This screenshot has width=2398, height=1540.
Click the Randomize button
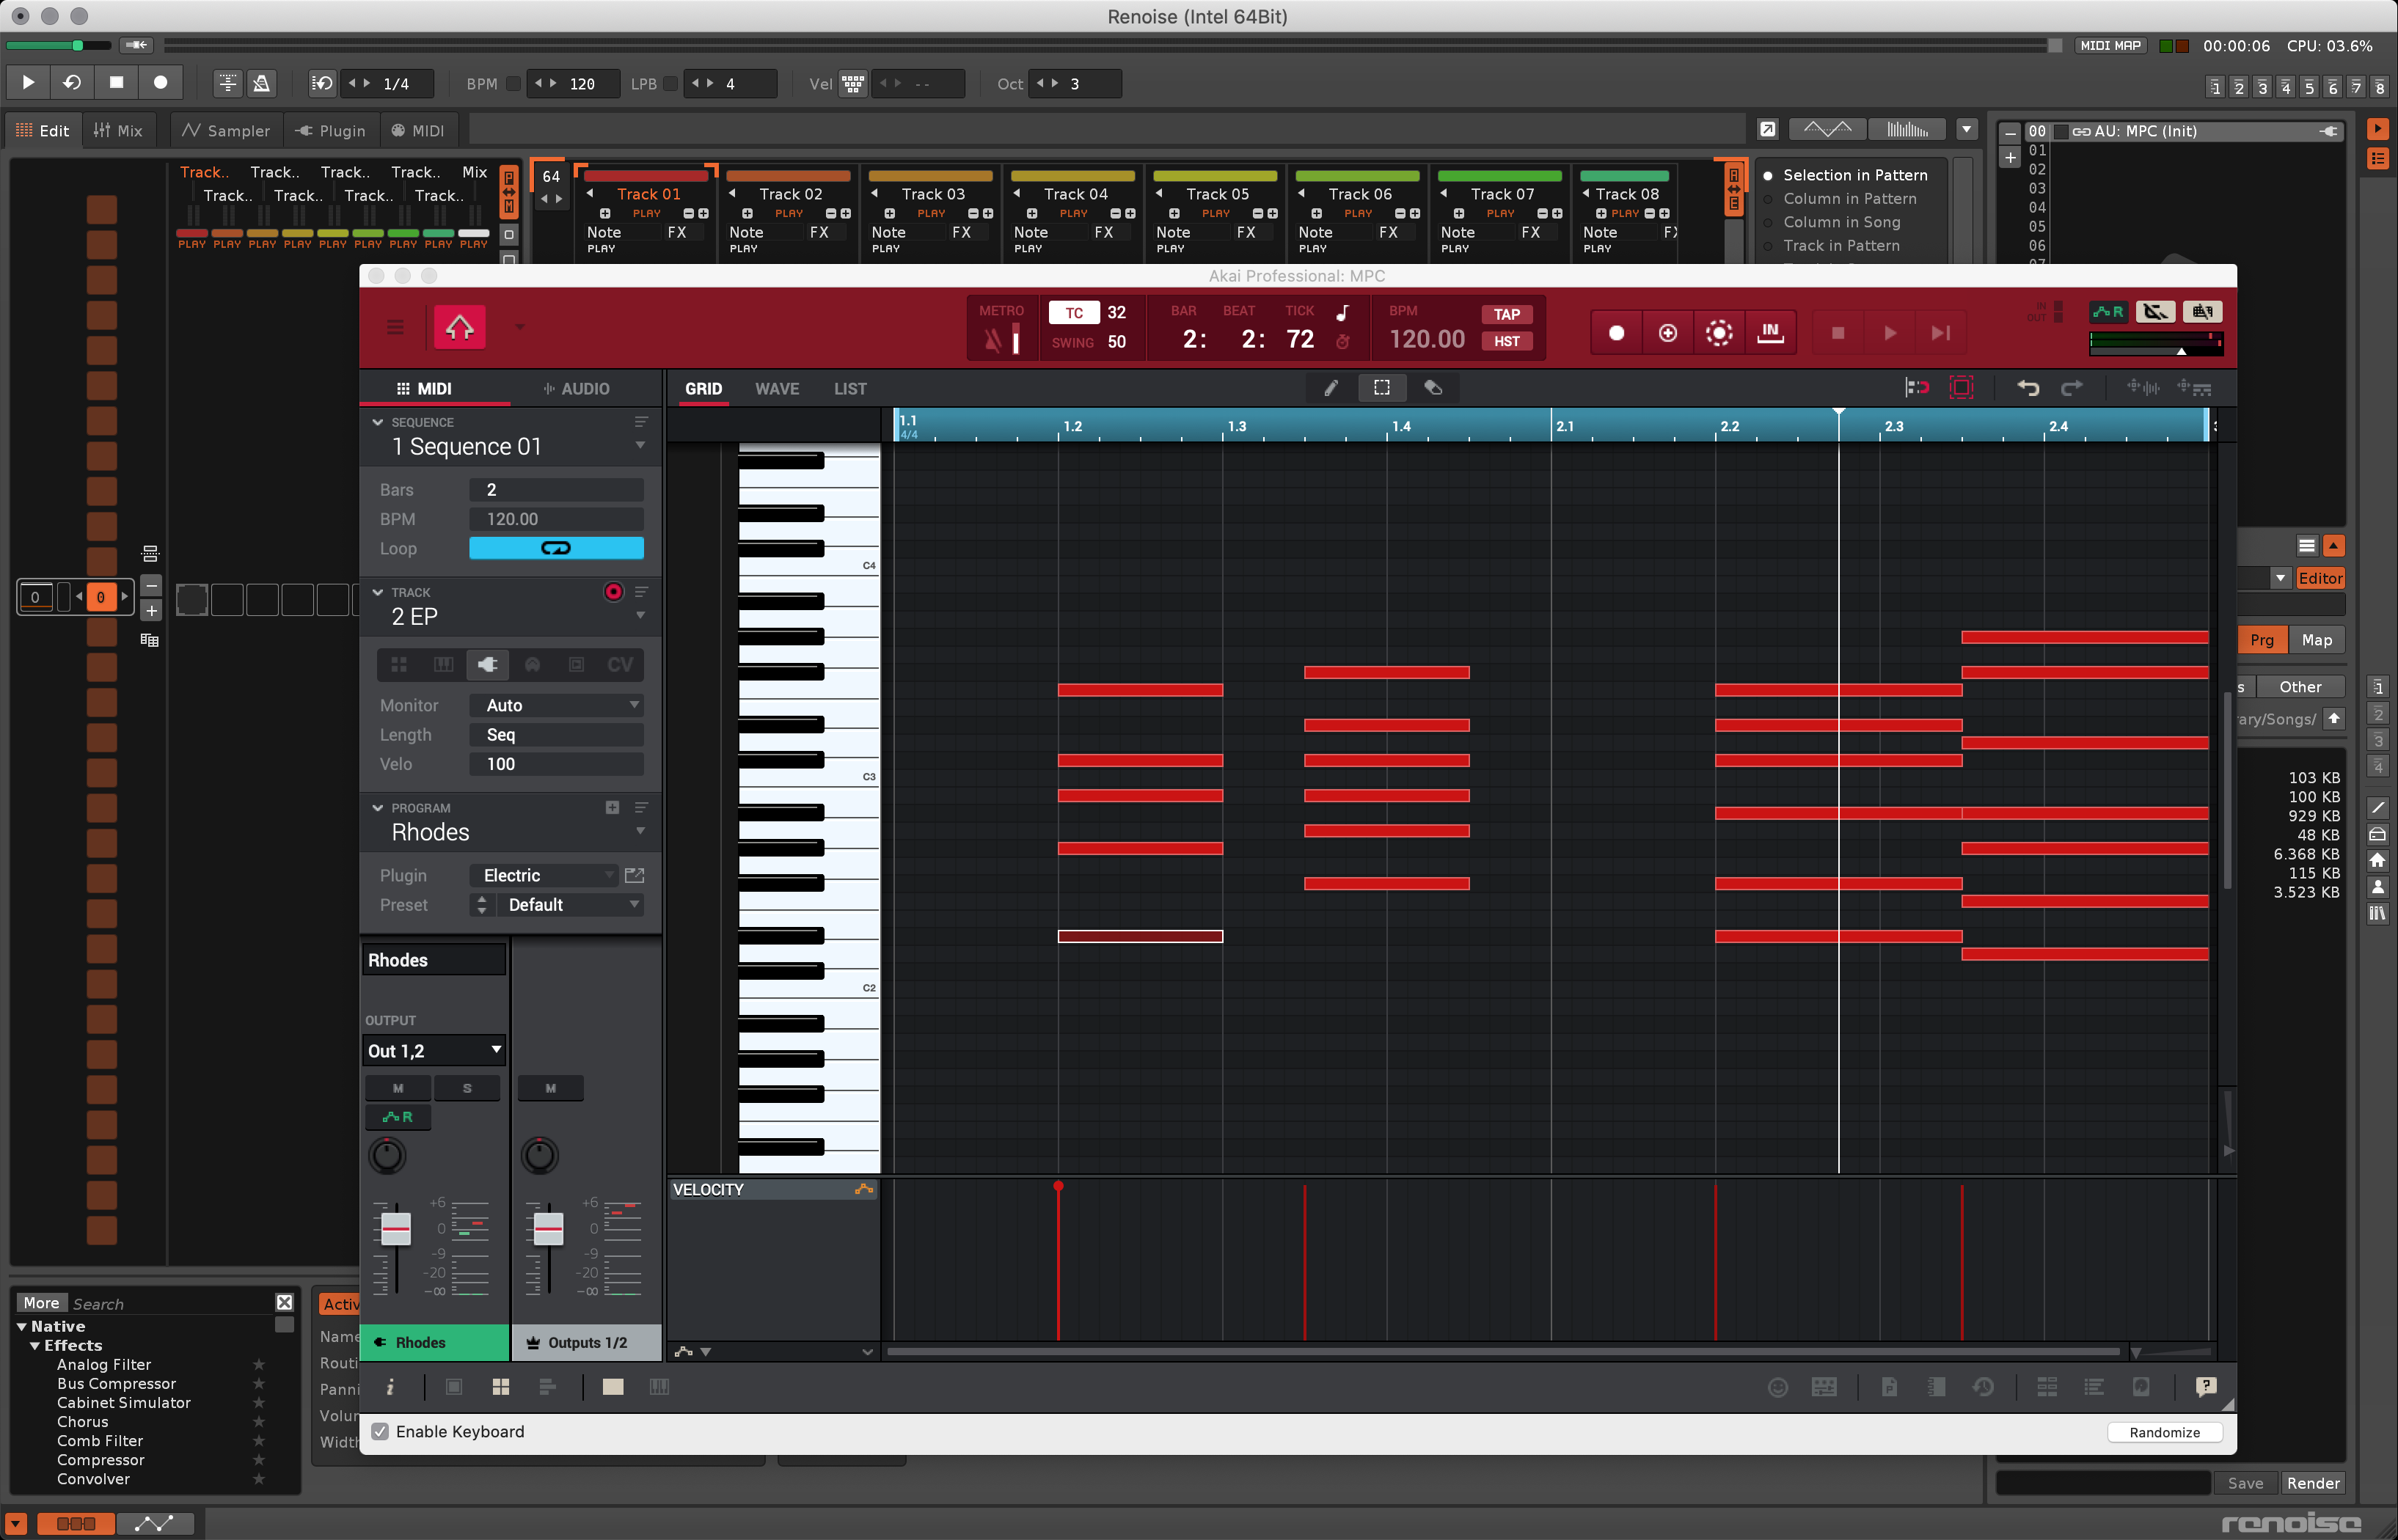[x=2164, y=1432]
